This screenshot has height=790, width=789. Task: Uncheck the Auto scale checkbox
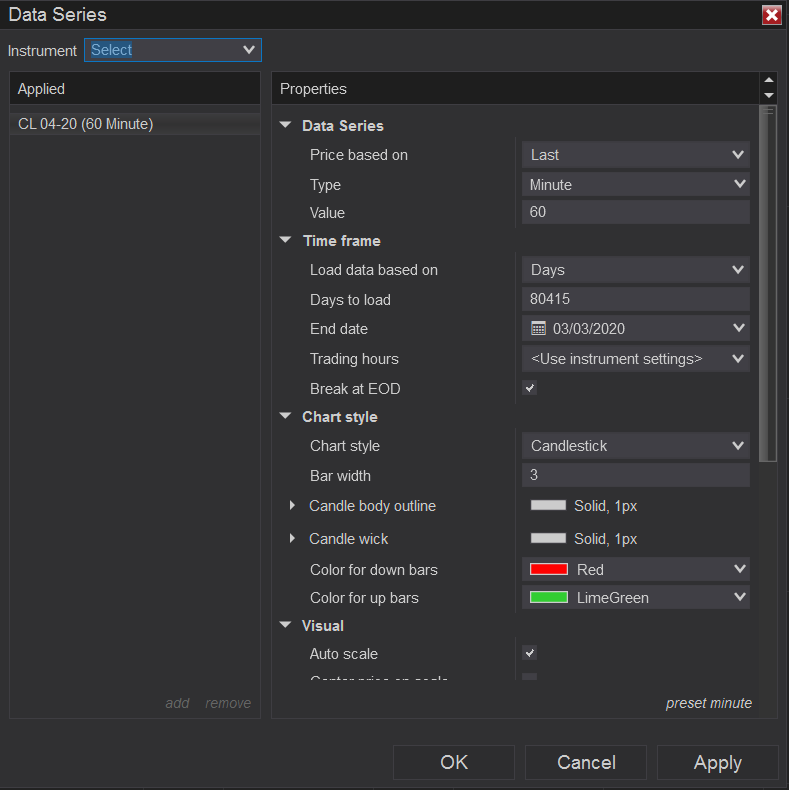(530, 653)
